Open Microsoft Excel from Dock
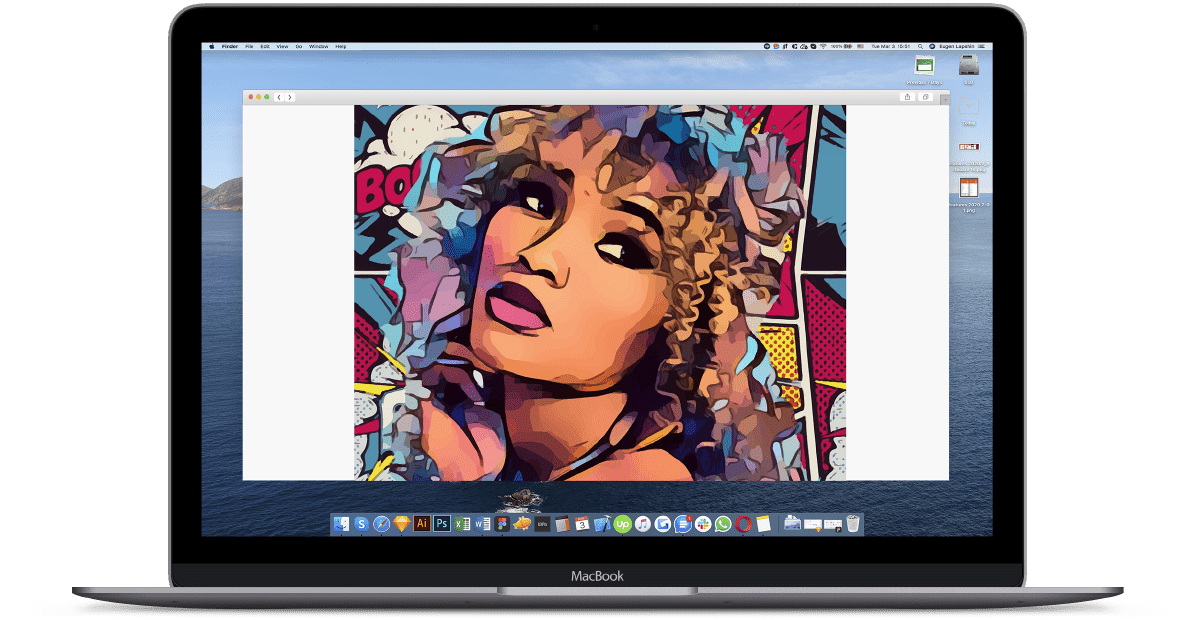Image resolution: width=1200 pixels, height=620 pixels. pos(461,523)
